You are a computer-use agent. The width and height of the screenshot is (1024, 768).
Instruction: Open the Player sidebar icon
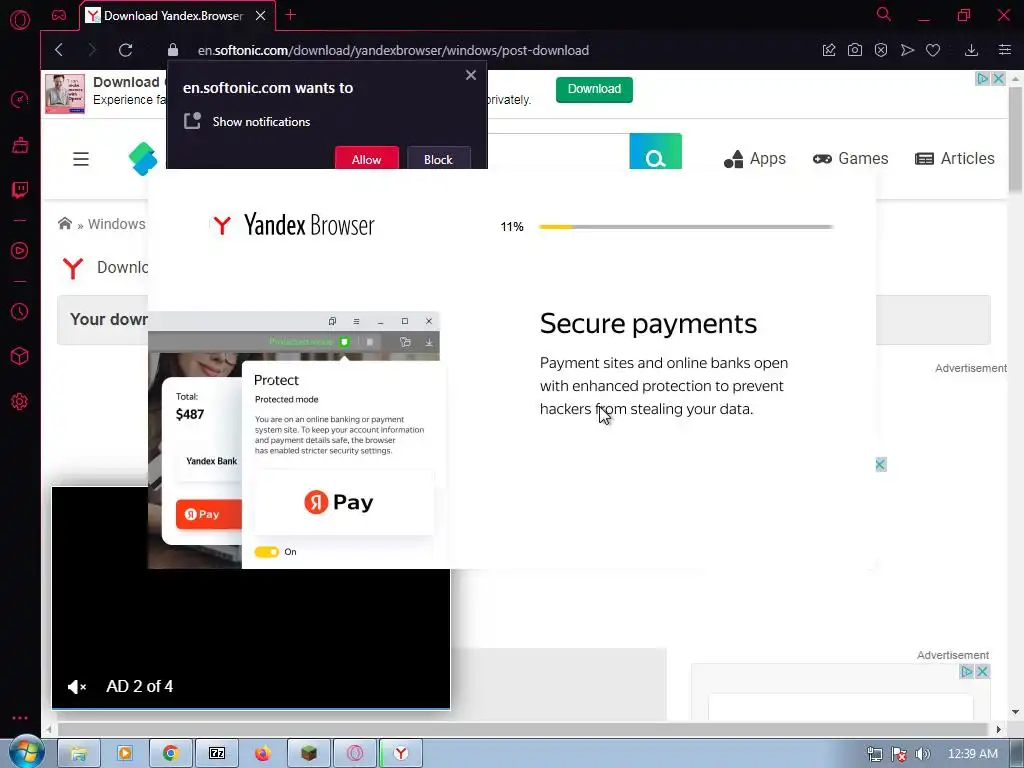tap(20, 251)
